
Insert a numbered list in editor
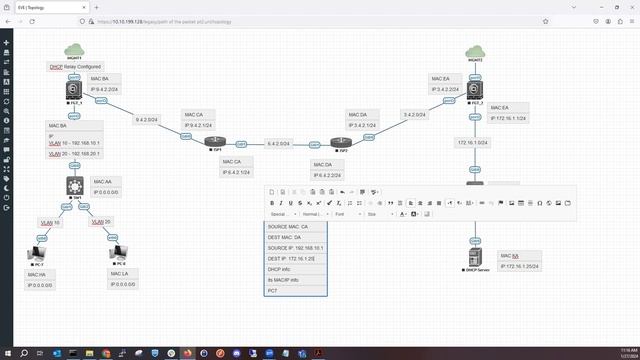(x=350, y=203)
